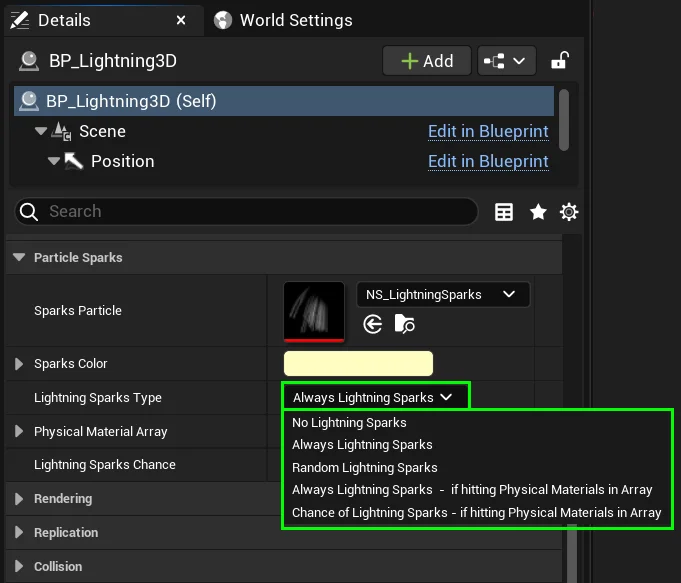Click the pale yellow Sparks Color swatch
Image resolution: width=681 pixels, height=583 pixels.
(358, 364)
